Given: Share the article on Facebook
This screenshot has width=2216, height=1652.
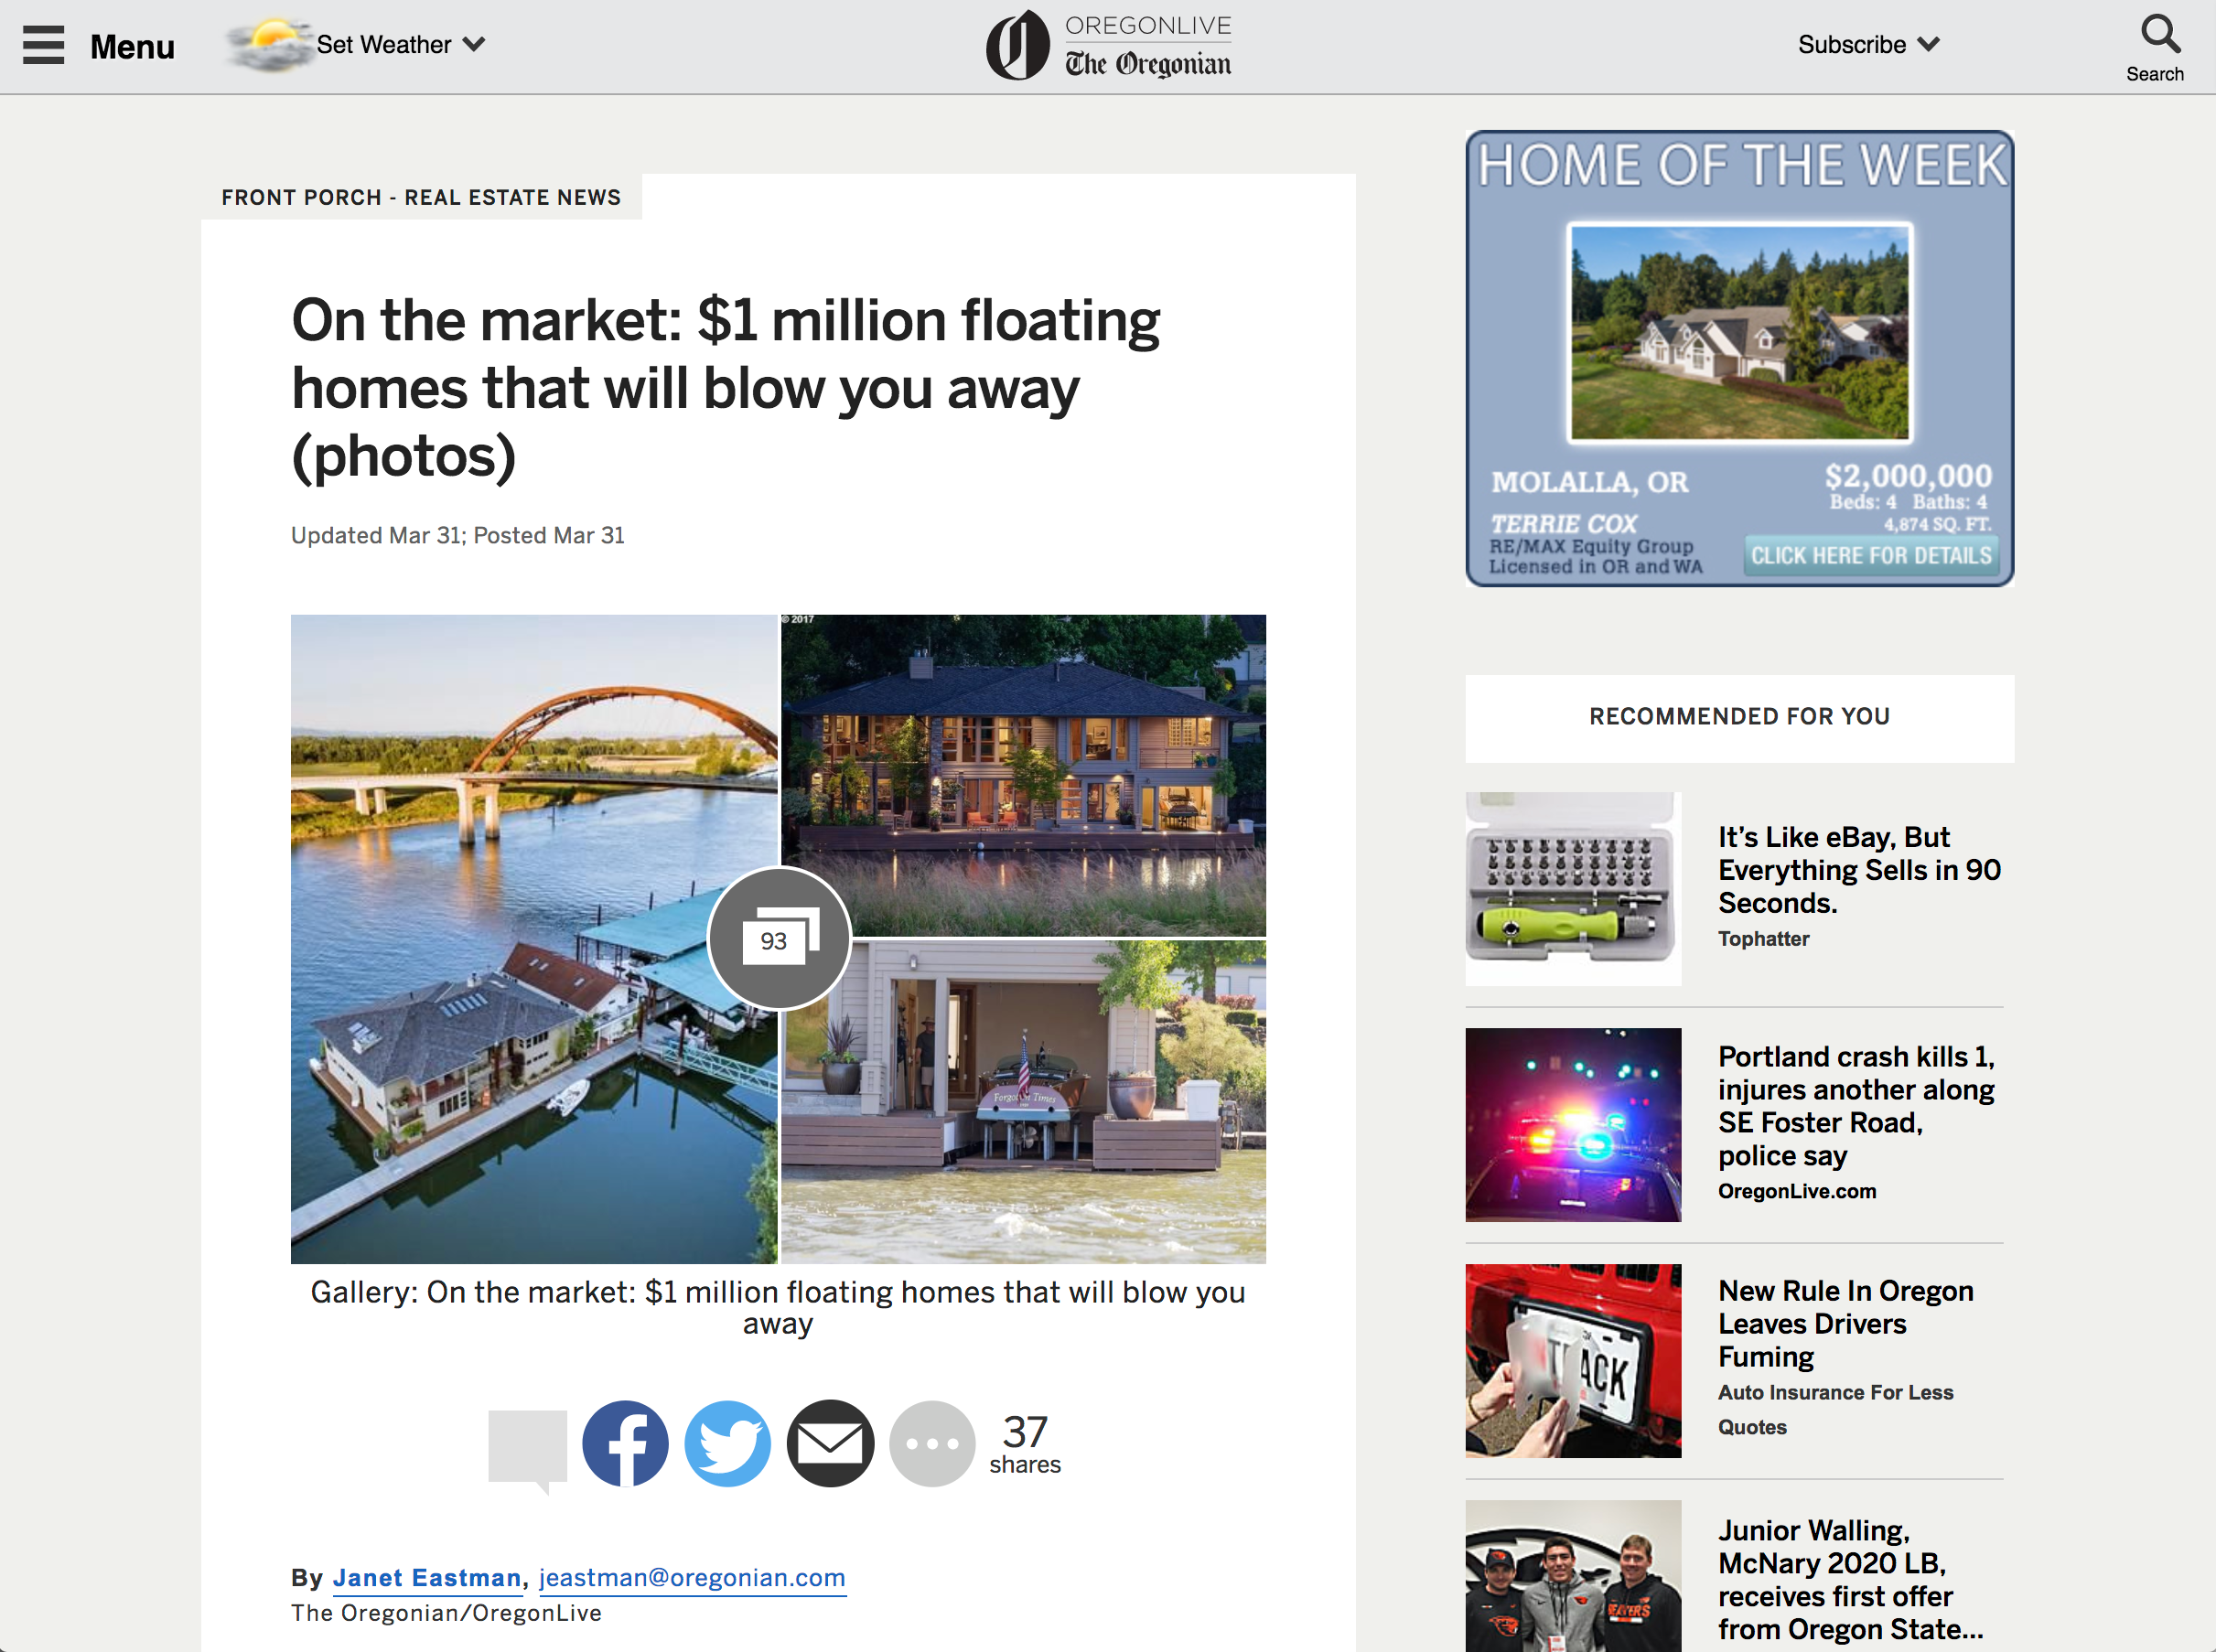Looking at the screenshot, I should point(625,1443).
